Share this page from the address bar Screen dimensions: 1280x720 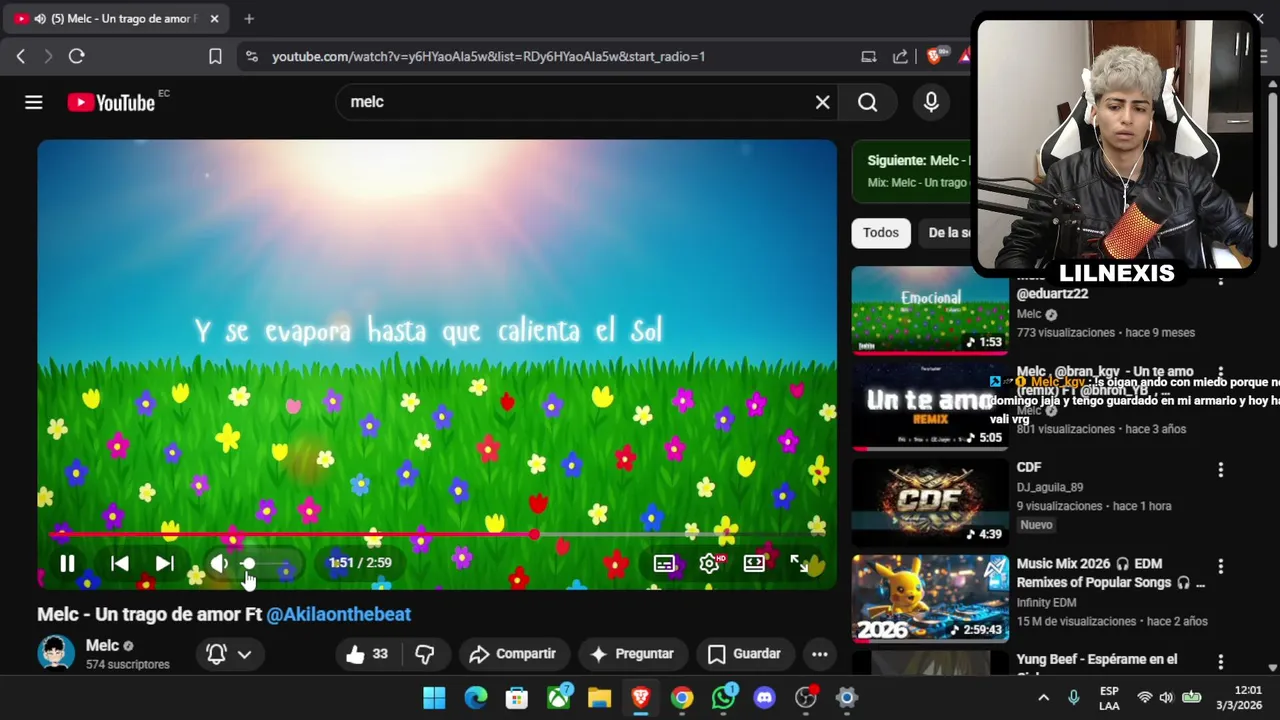click(900, 56)
